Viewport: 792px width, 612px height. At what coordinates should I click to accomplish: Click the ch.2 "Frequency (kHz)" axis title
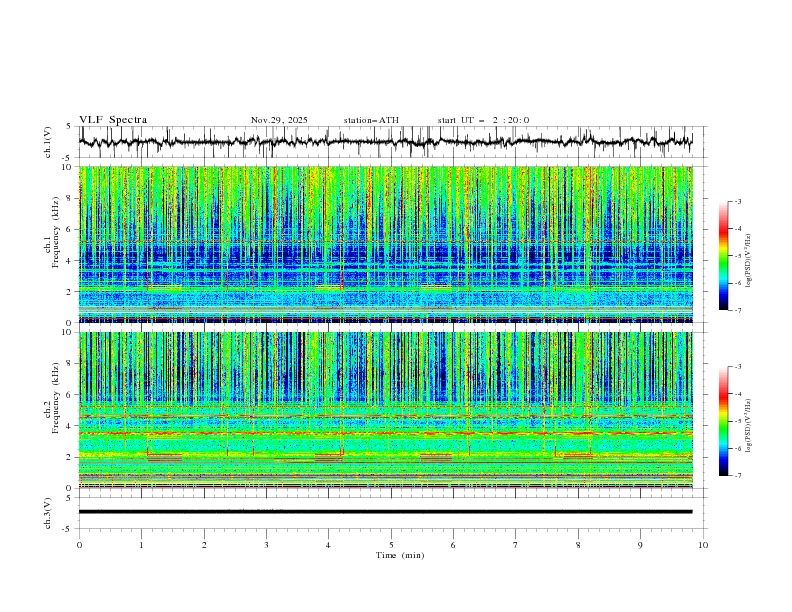coord(56,397)
